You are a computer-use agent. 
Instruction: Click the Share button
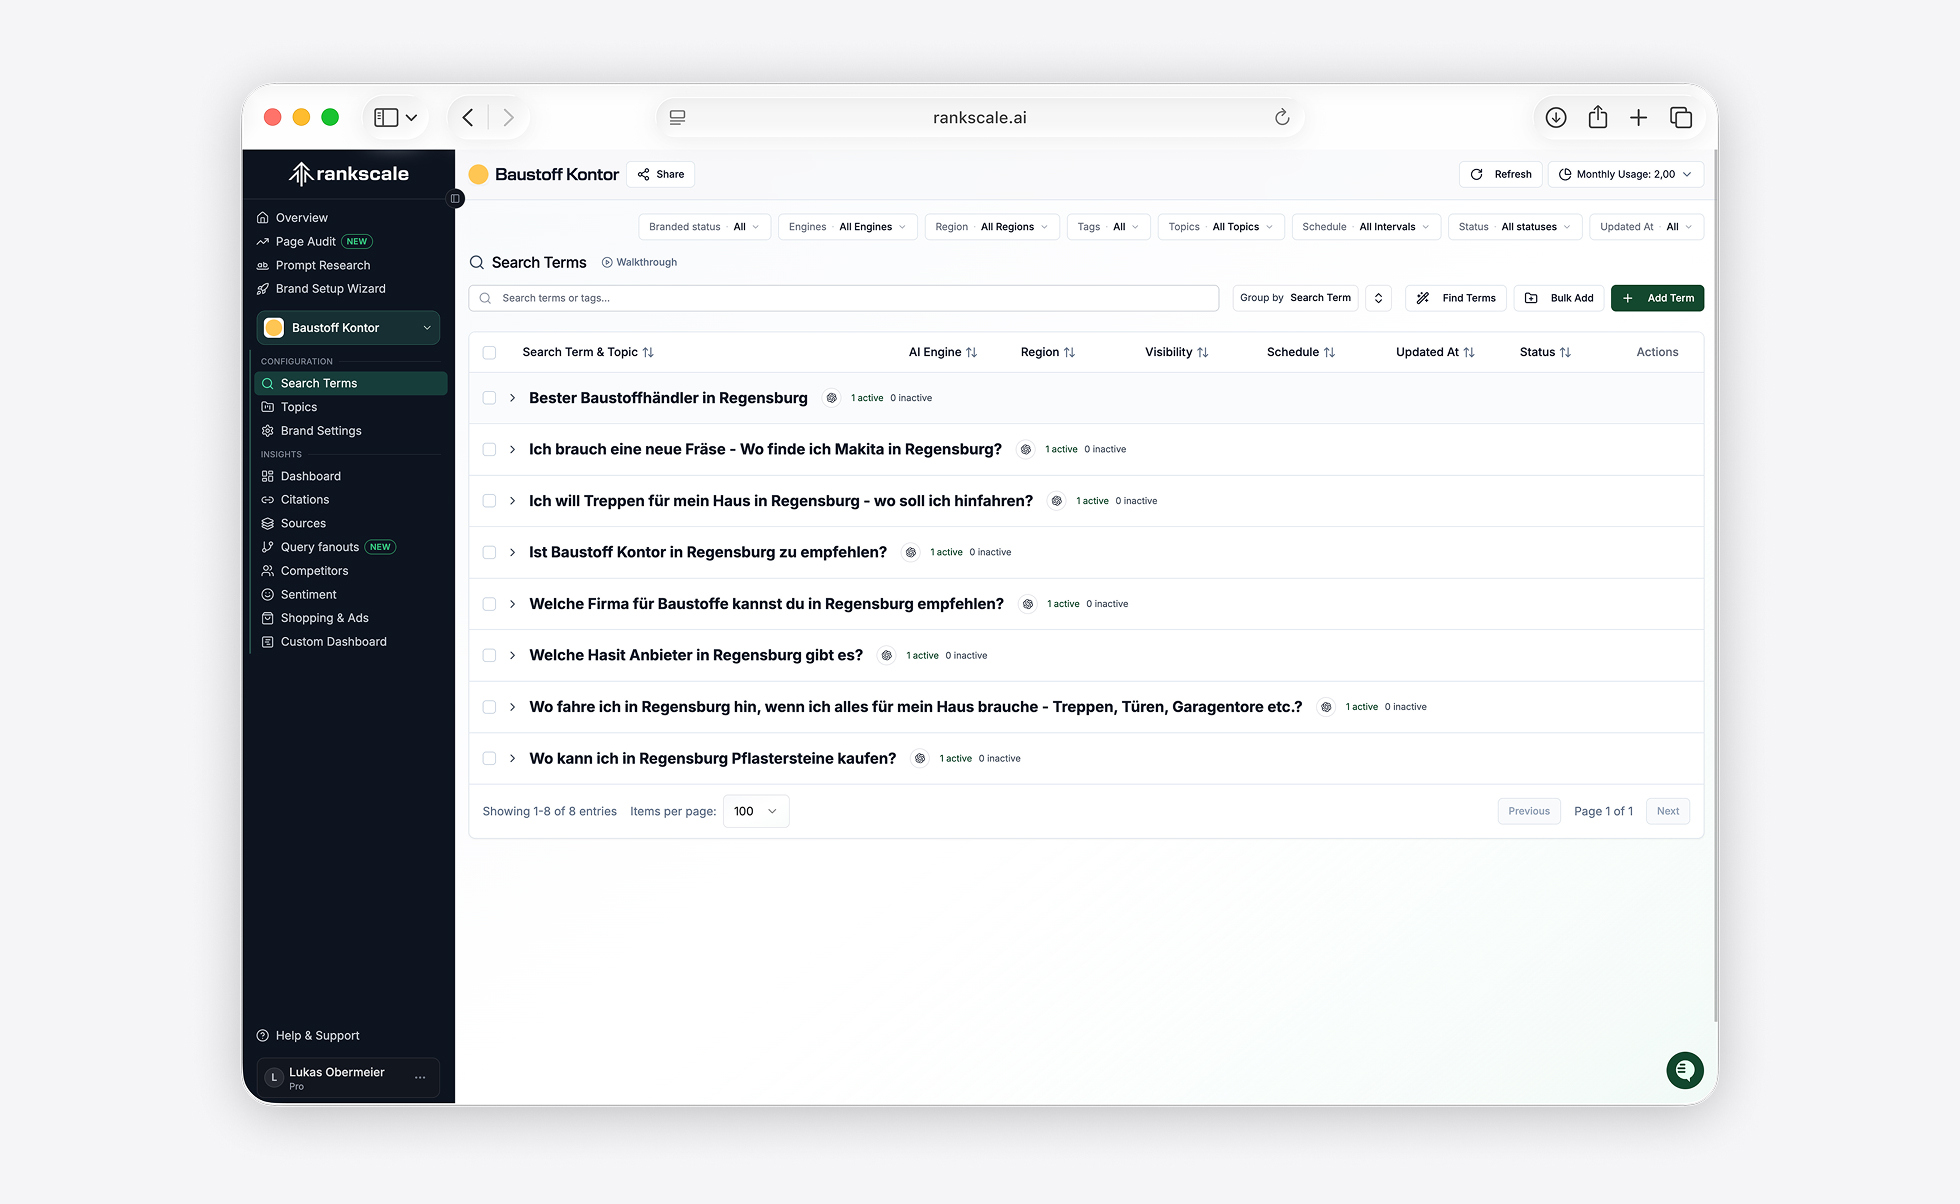pyautogui.click(x=661, y=174)
